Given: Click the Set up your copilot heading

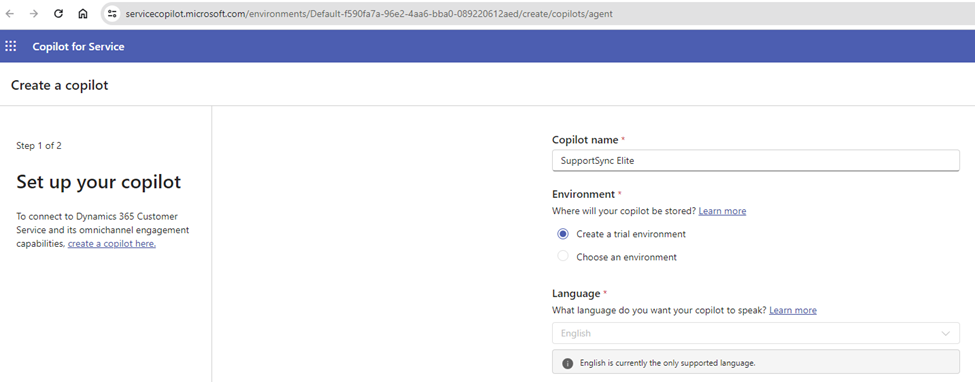Looking at the screenshot, I should (x=99, y=182).
